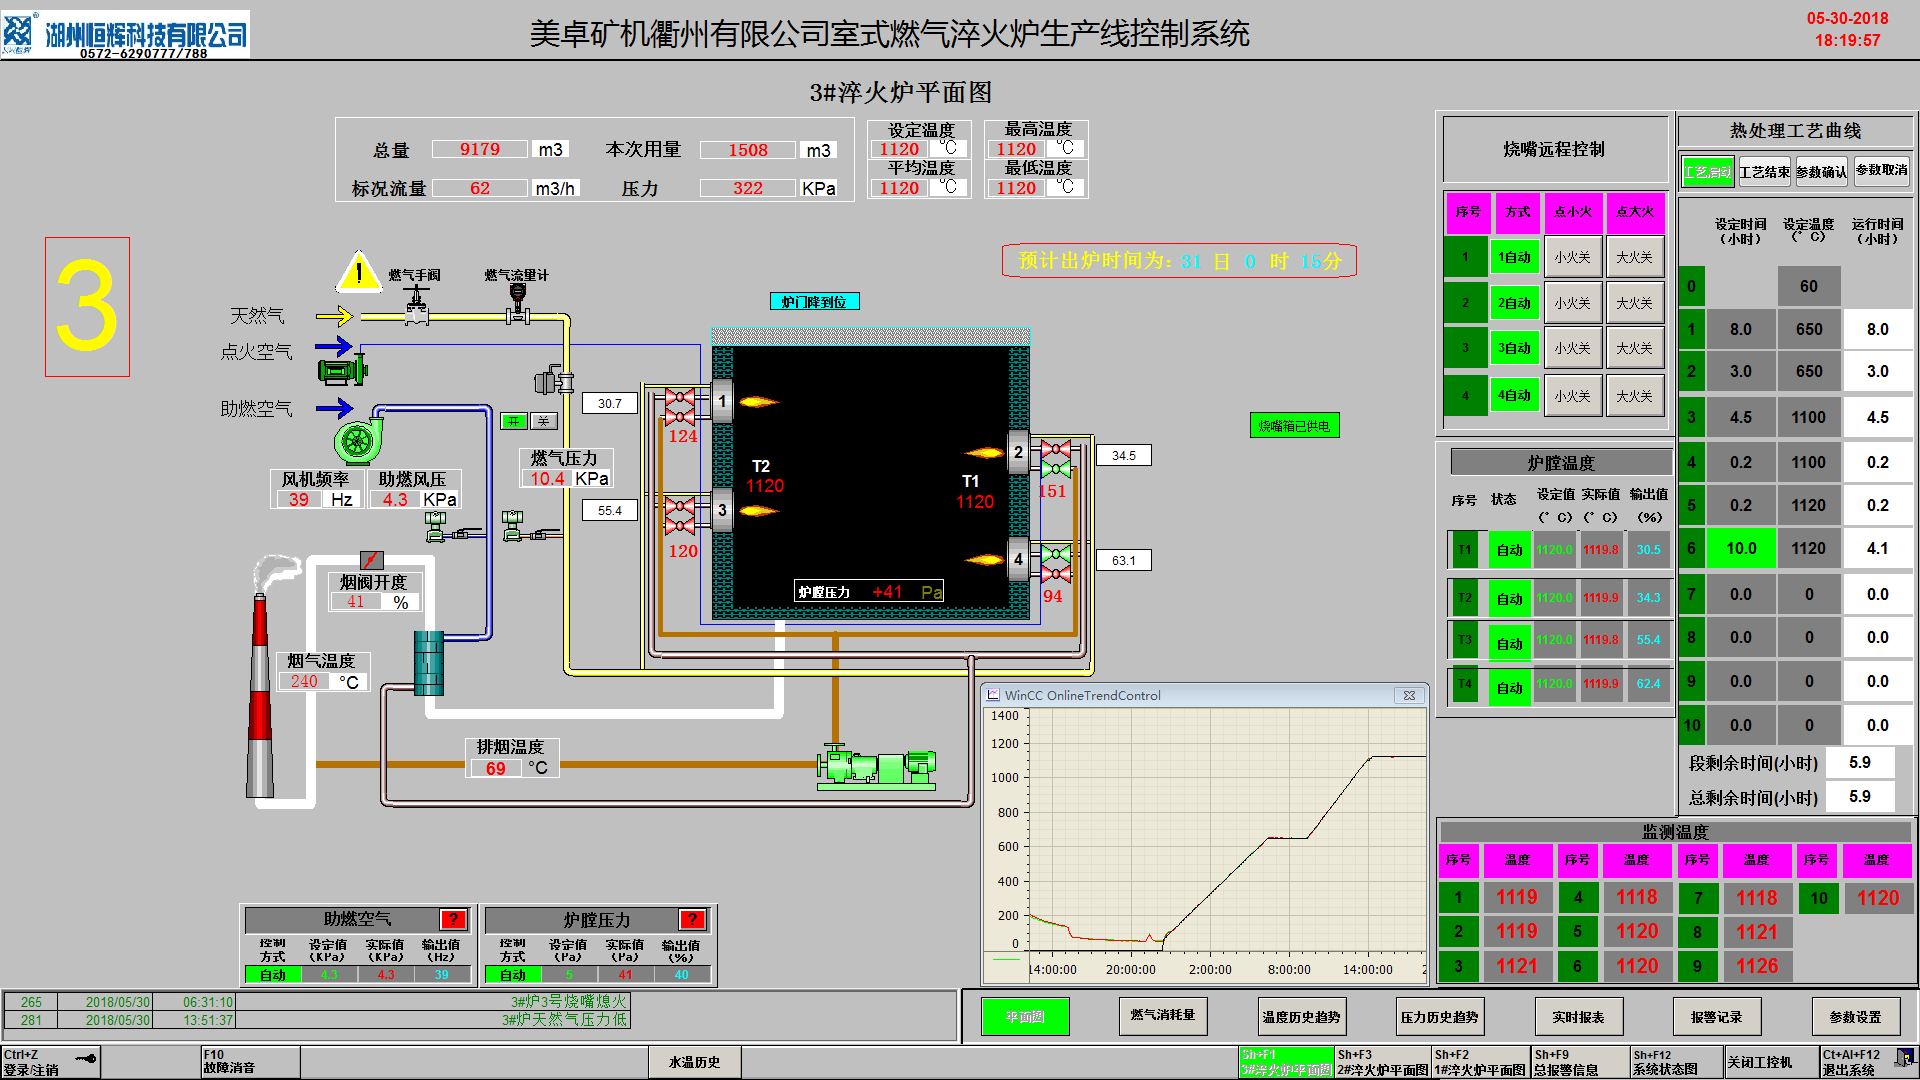Click the red question mark in 炉膛压力 panel

click(692, 919)
